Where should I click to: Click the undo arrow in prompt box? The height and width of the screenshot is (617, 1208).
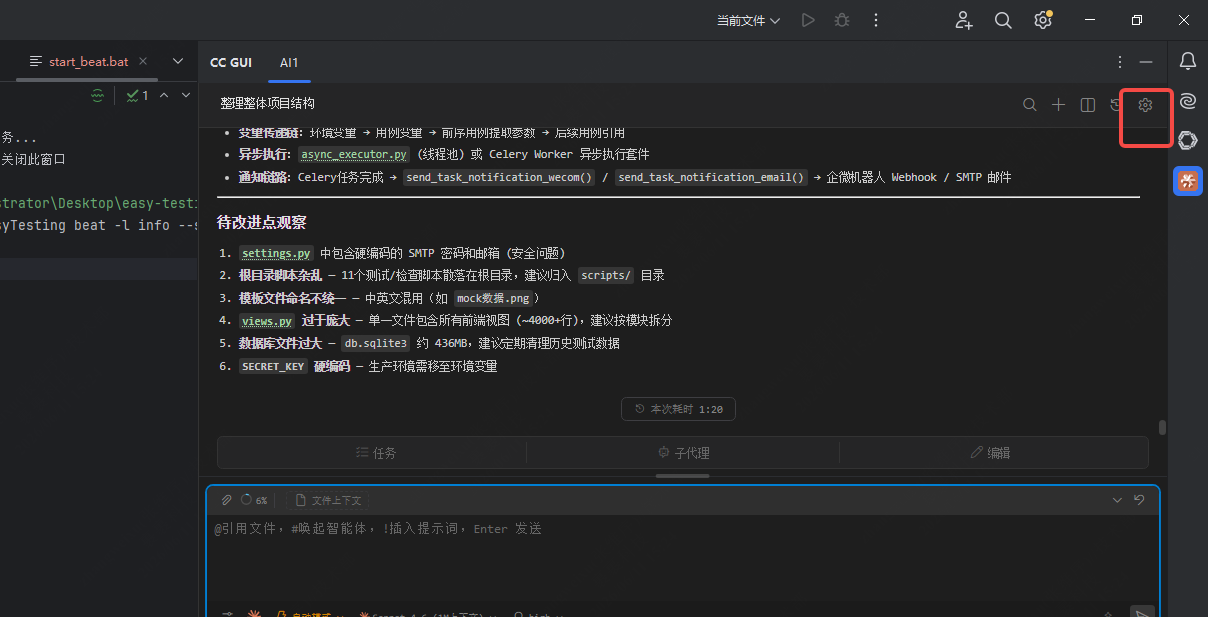pyautogui.click(x=1139, y=500)
